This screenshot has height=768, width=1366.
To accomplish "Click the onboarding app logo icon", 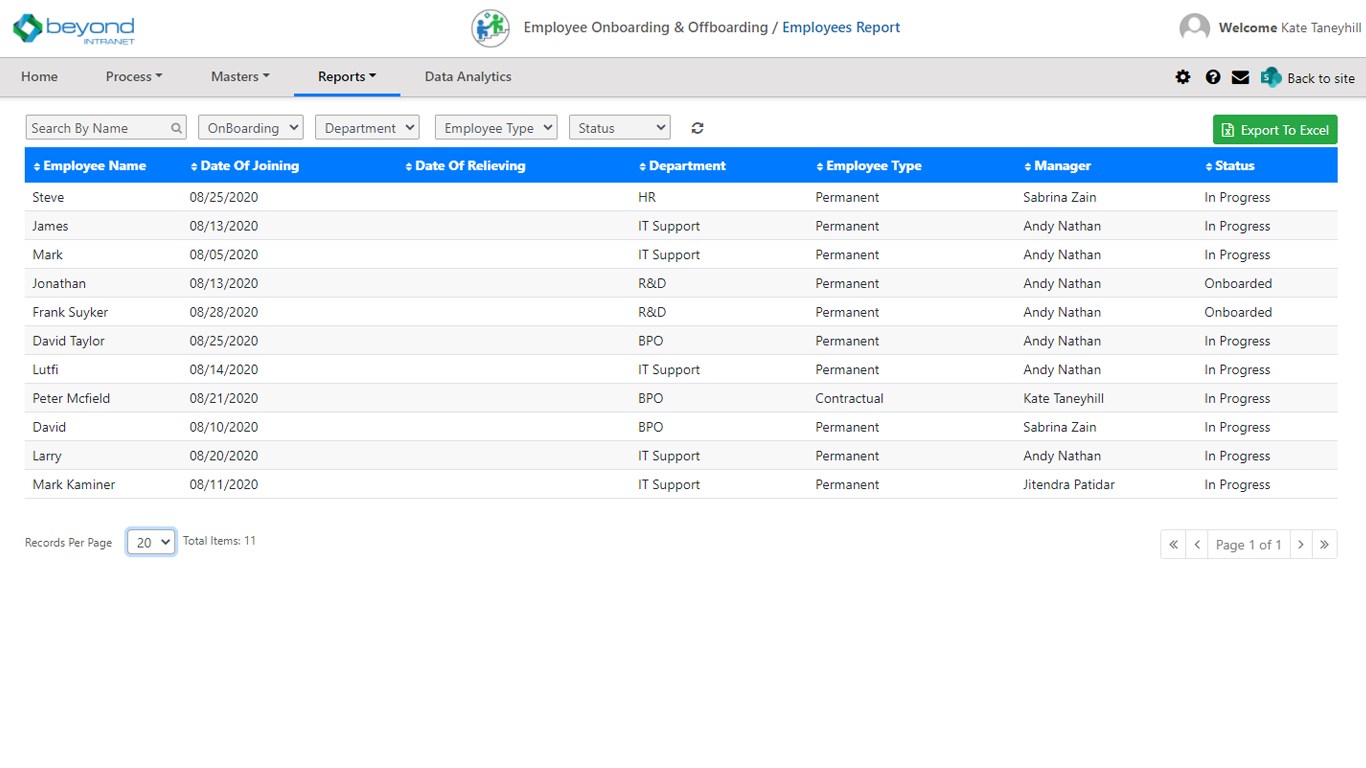I will coord(490,28).
